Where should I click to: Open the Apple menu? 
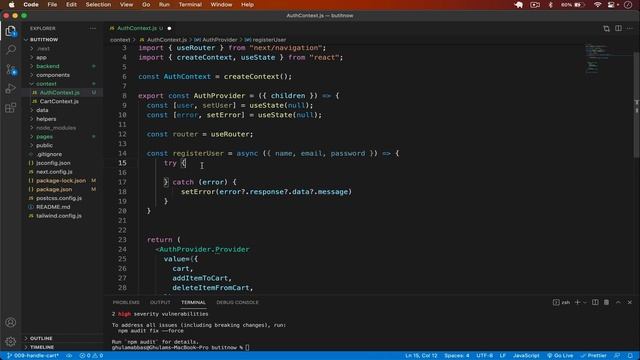click(11, 4)
